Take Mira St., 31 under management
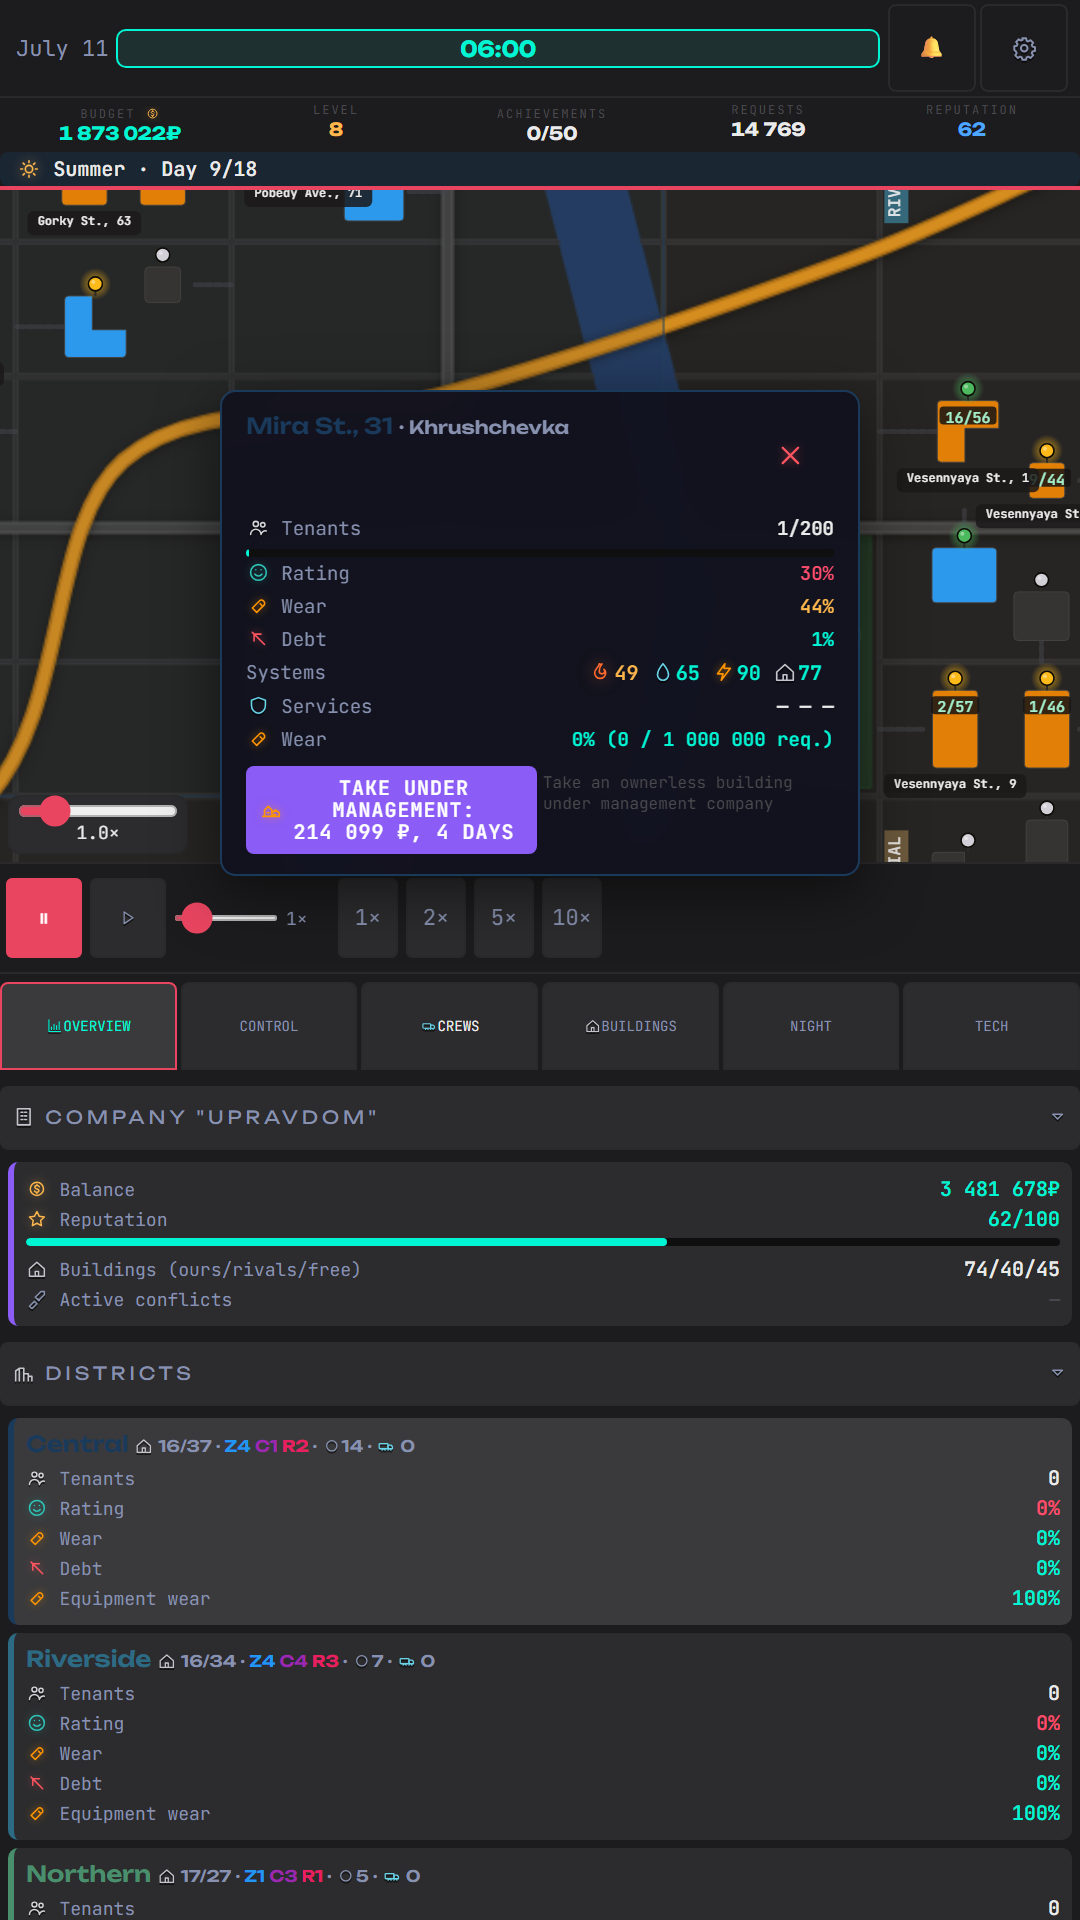Image resolution: width=1080 pixels, height=1920 pixels. coord(391,810)
